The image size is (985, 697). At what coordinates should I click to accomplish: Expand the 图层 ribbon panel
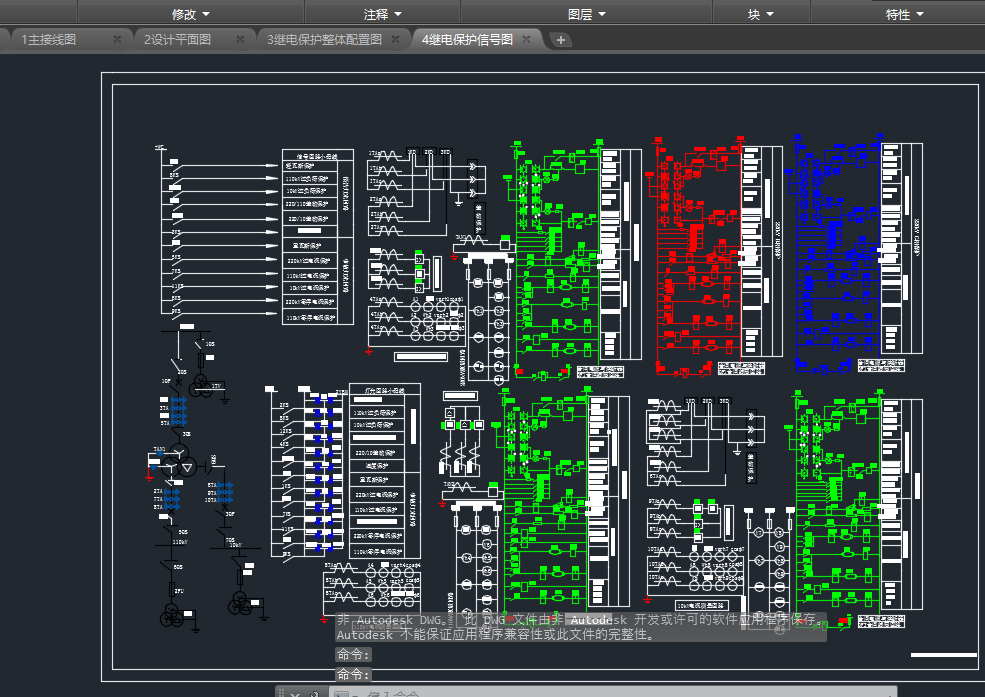[x=586, y=14]
